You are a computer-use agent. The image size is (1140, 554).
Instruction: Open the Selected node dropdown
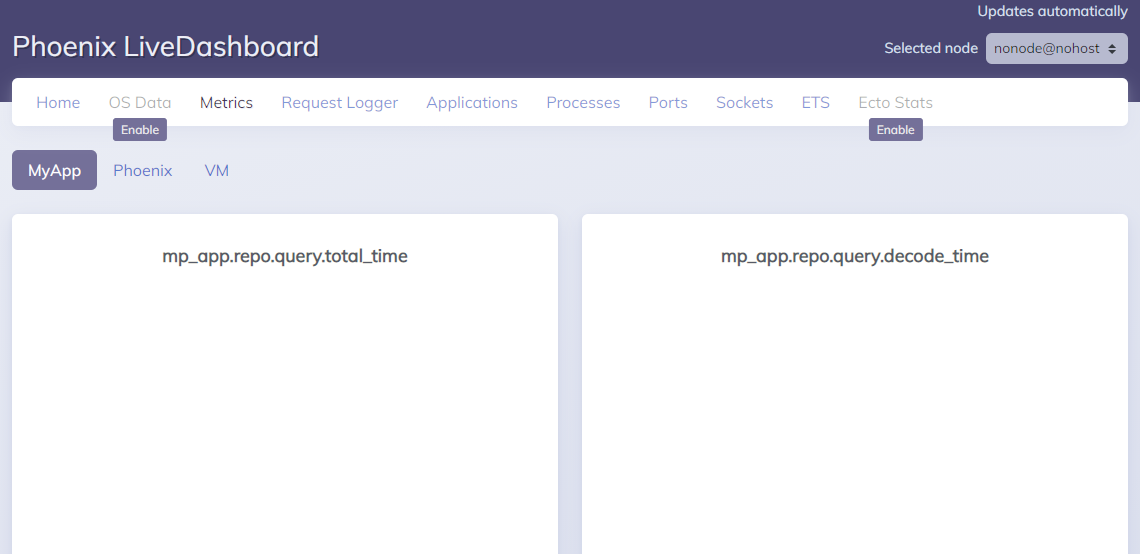pos(1056,49)
